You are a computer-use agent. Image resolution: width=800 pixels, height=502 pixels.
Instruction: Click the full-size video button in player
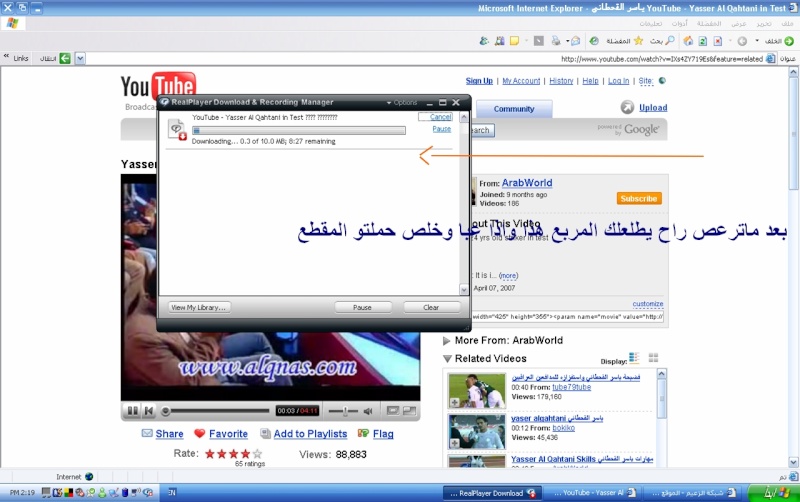click(409, 410)
